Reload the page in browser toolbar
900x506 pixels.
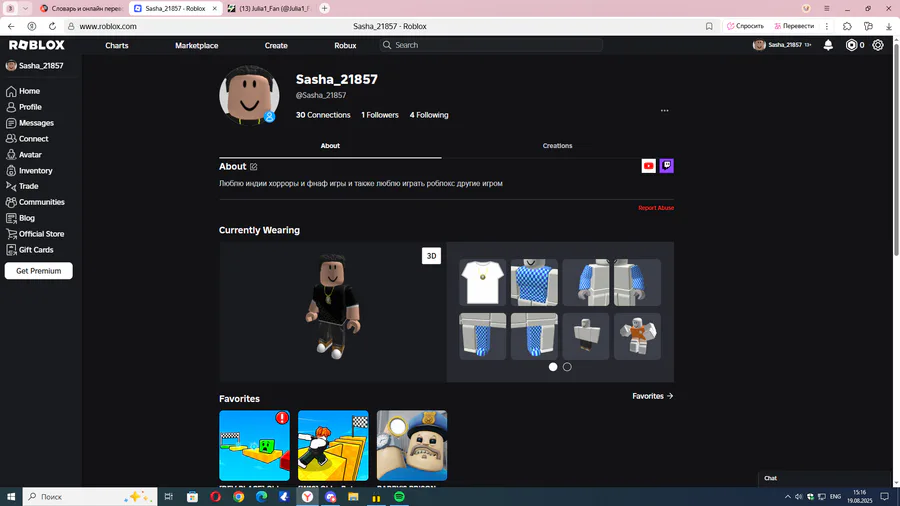(x=52, y=26)
